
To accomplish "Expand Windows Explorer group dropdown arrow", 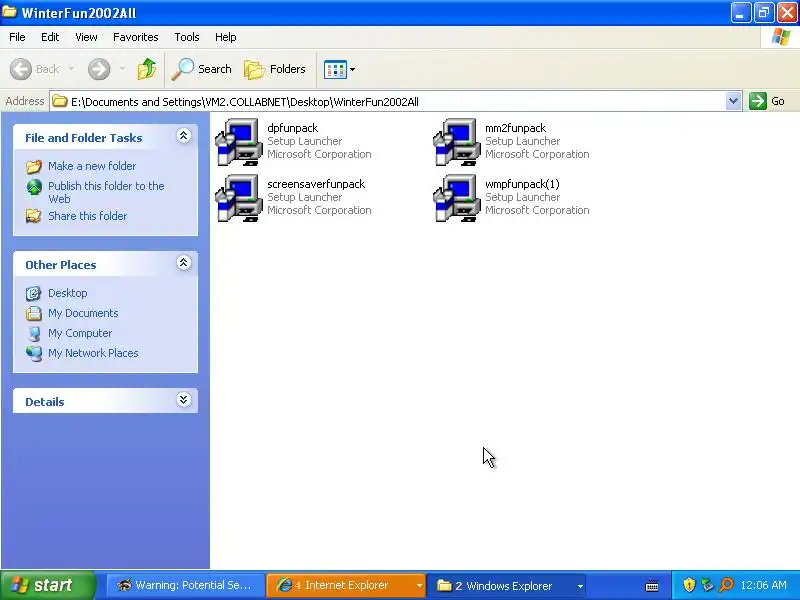I will click(580, 586).
